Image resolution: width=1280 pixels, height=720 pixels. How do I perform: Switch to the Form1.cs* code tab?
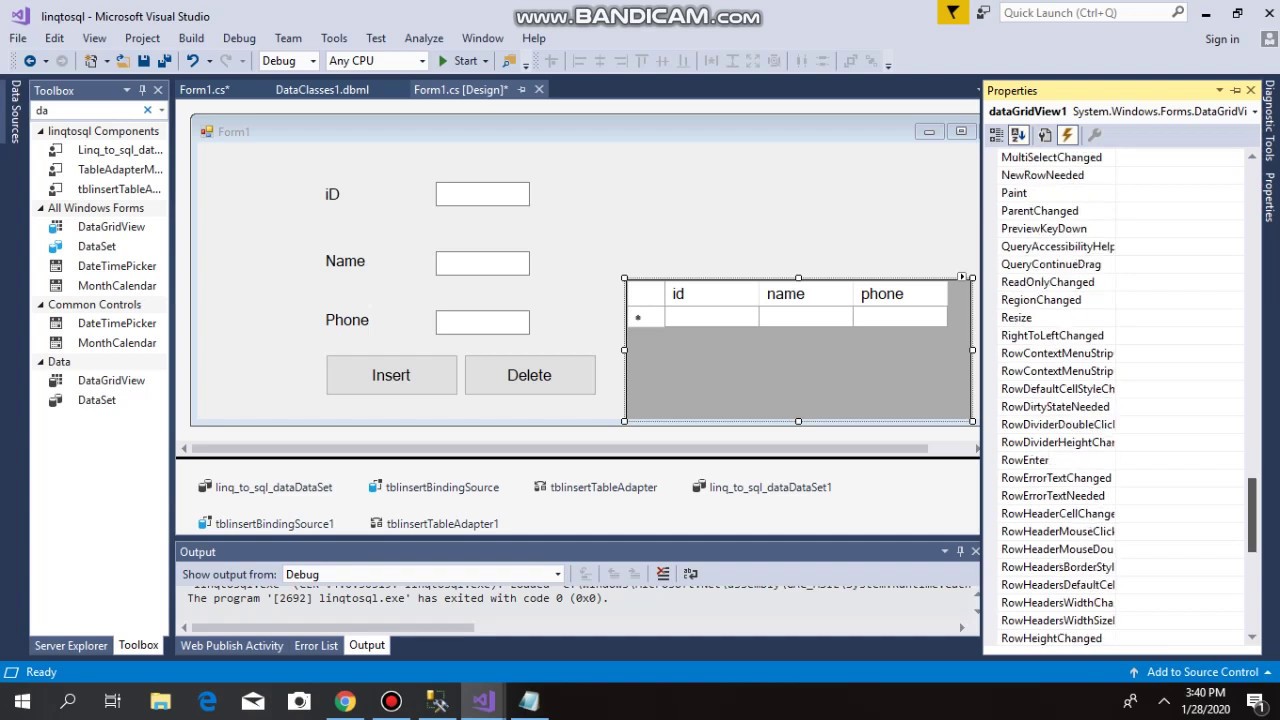tap(204, 89)
